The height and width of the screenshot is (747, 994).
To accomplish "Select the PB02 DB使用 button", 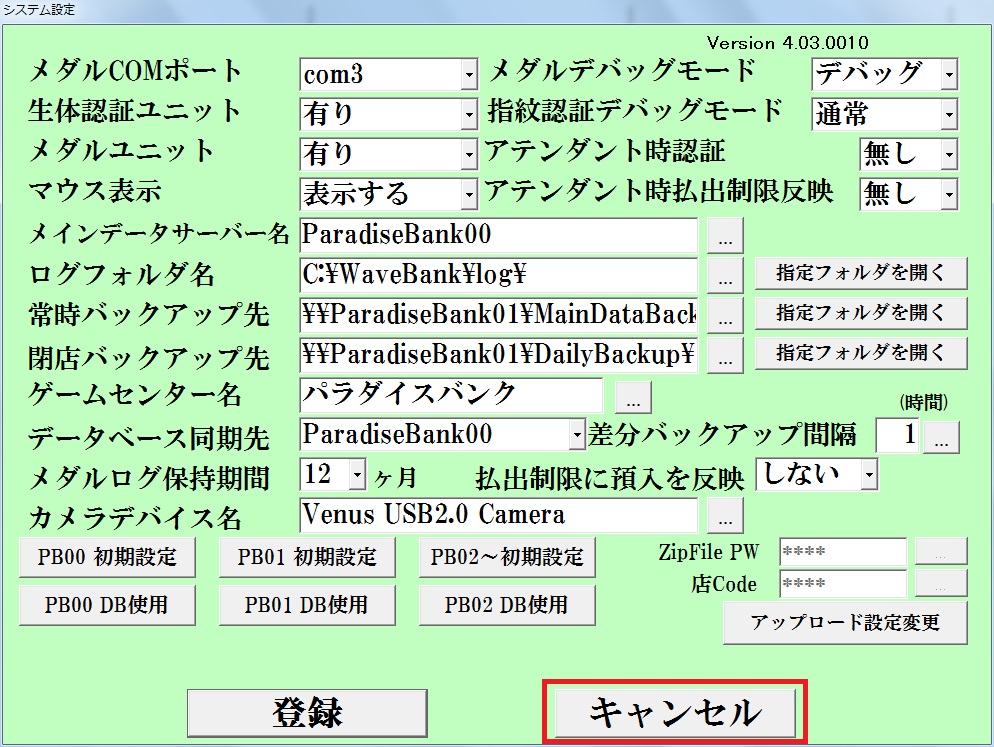I will (507, 606).
